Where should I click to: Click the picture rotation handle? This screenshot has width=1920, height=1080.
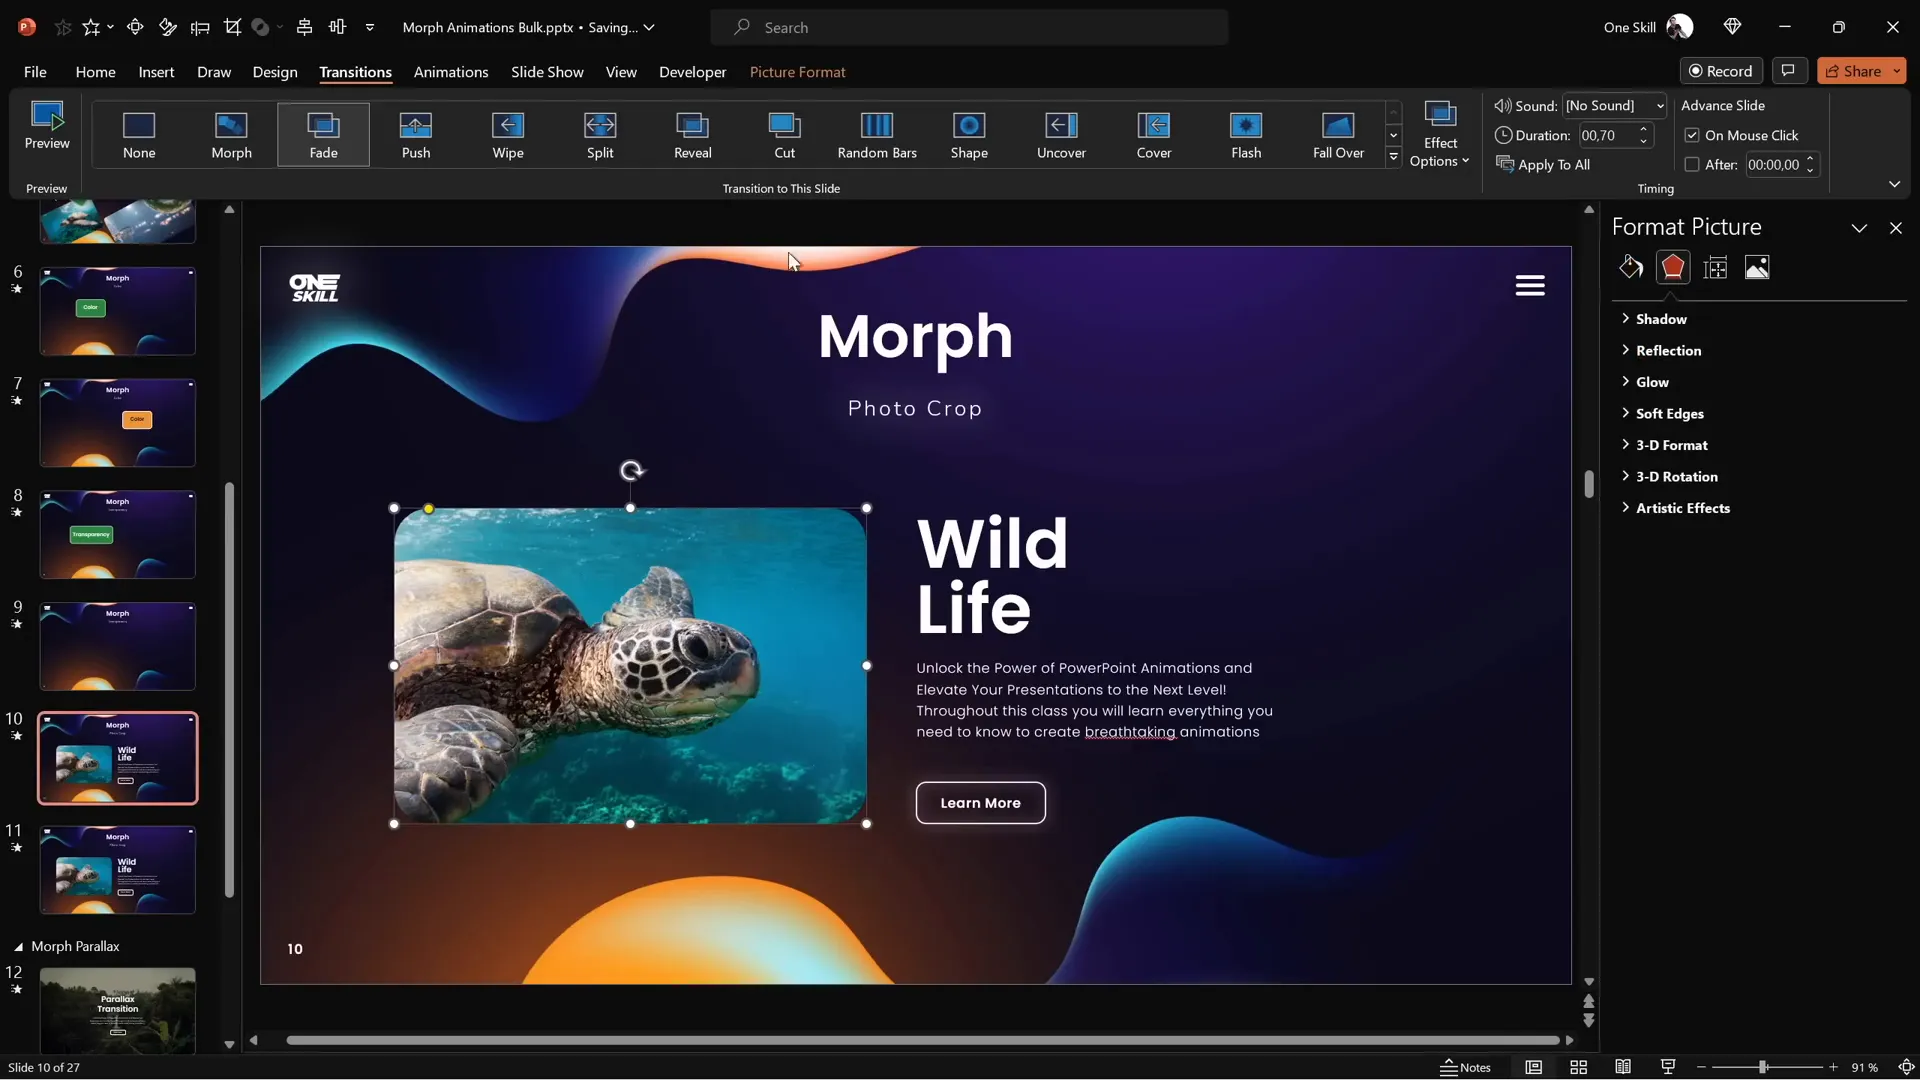click(x=631, y=471)
